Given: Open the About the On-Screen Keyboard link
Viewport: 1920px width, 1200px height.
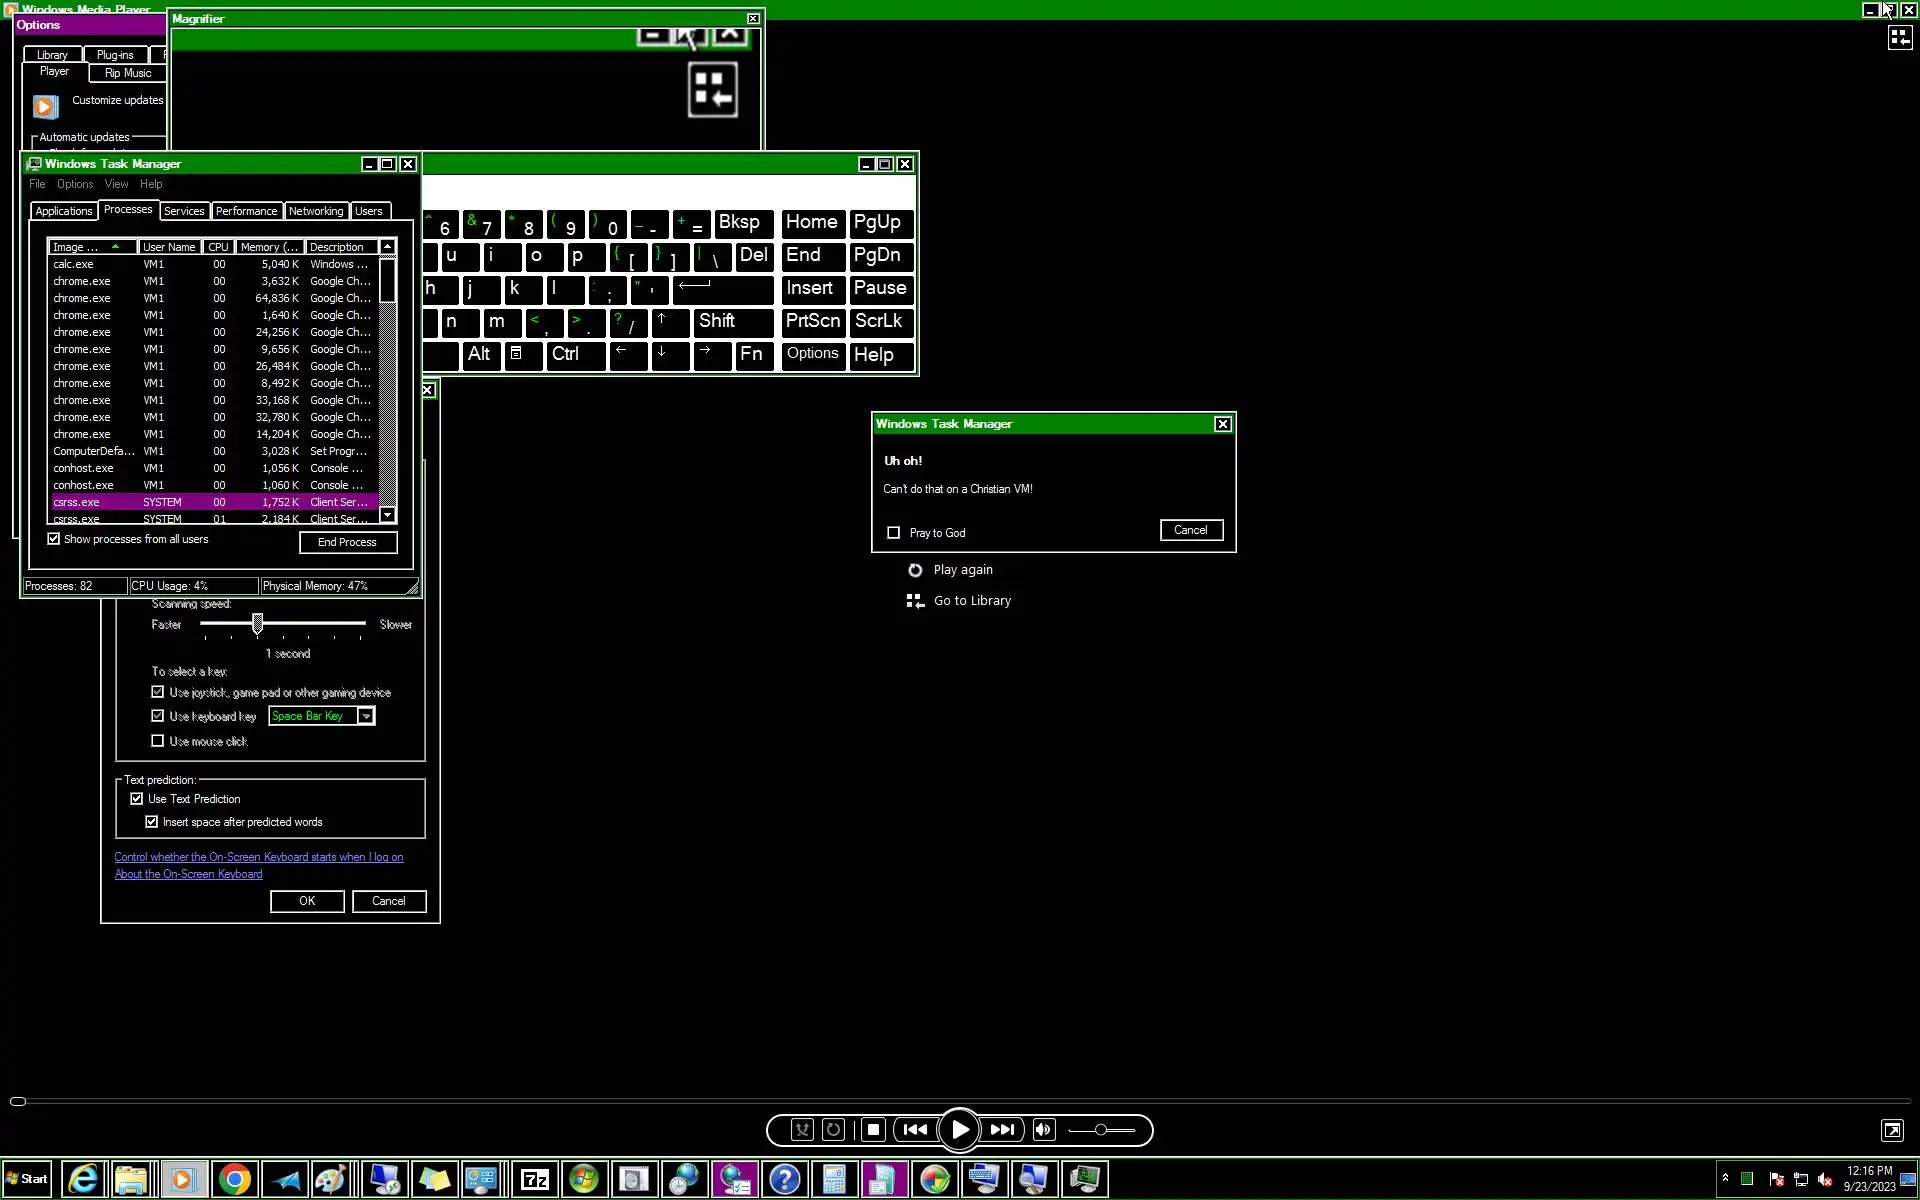Looking at the screenshot, I should pos(188,874).
